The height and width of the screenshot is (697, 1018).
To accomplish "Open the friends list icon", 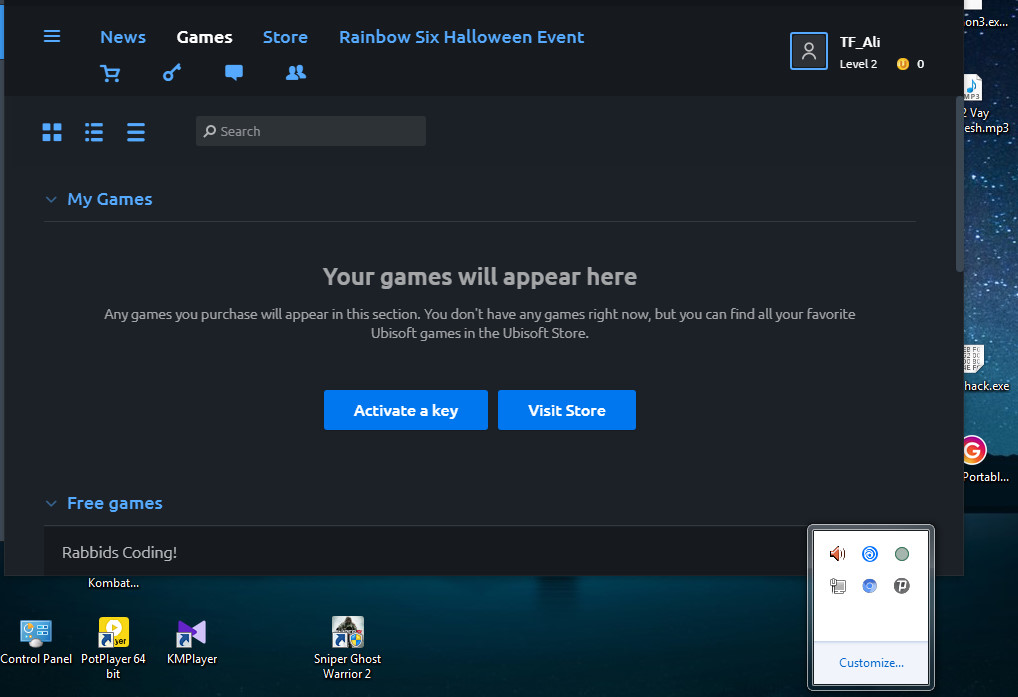I will point(295,72).
